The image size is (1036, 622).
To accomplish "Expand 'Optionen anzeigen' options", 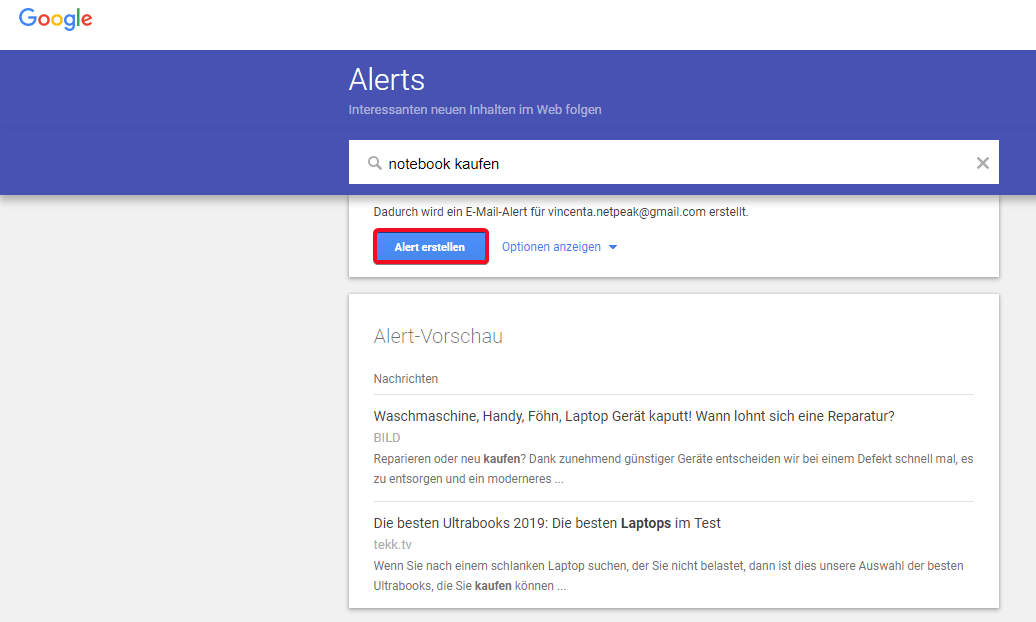I will tap(559, 247).
